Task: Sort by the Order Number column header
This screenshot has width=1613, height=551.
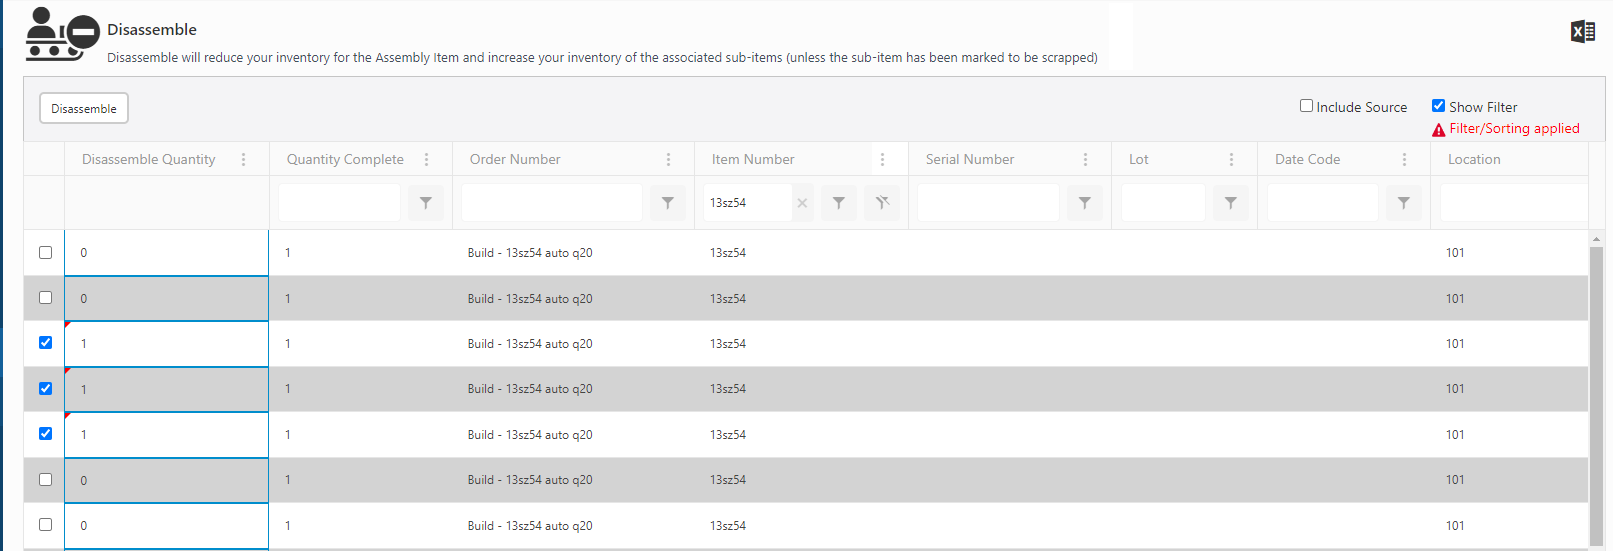Action: (x=515, y=160)
